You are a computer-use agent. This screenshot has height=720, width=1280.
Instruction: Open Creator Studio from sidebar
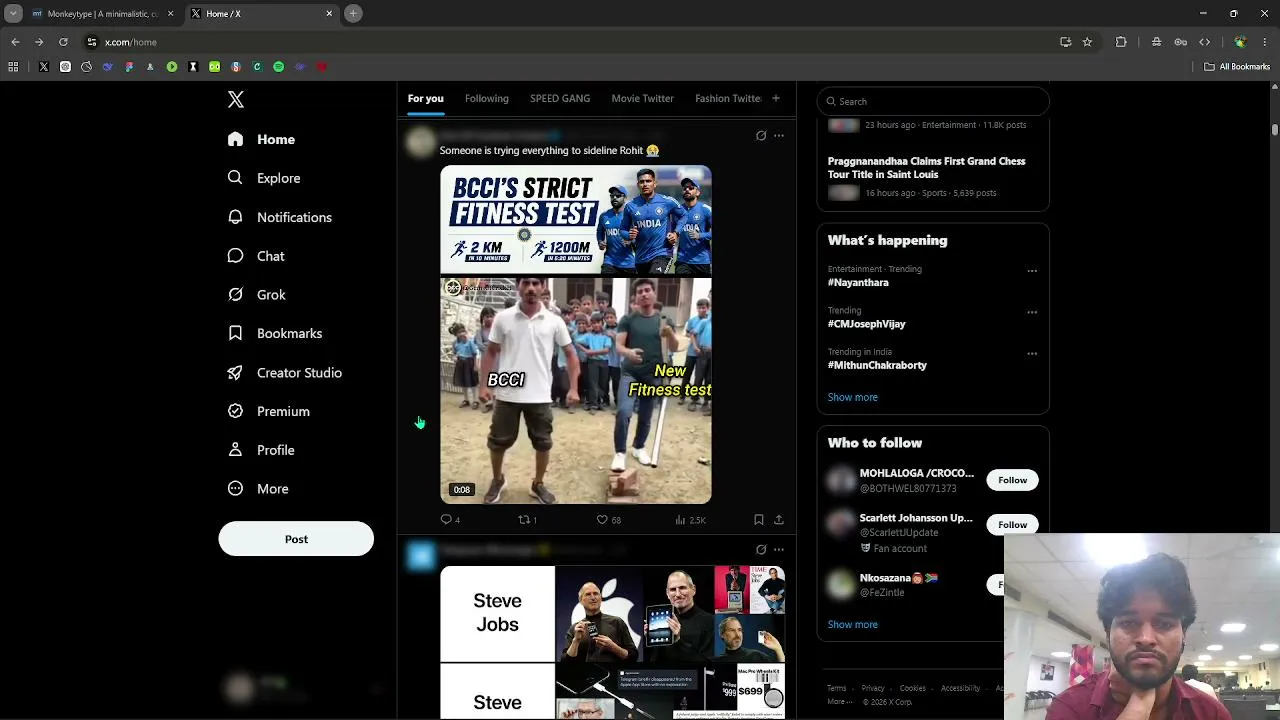pos(284,372)
